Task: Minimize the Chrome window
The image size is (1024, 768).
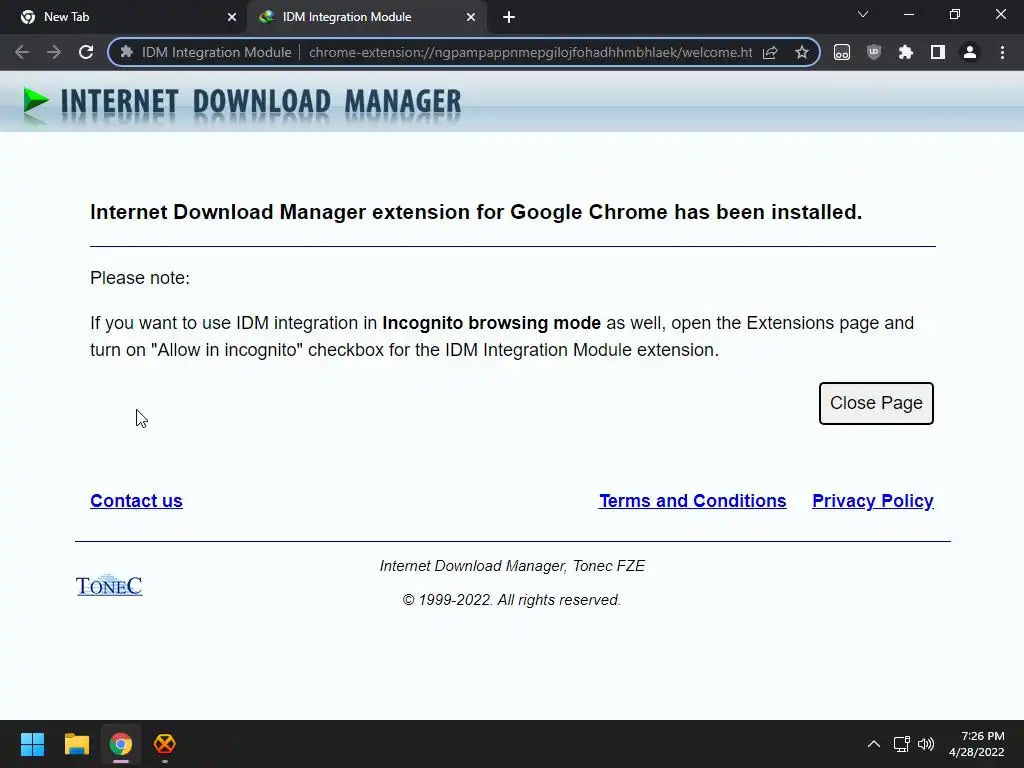Action: pyautogui.click(x=908, y=14)
